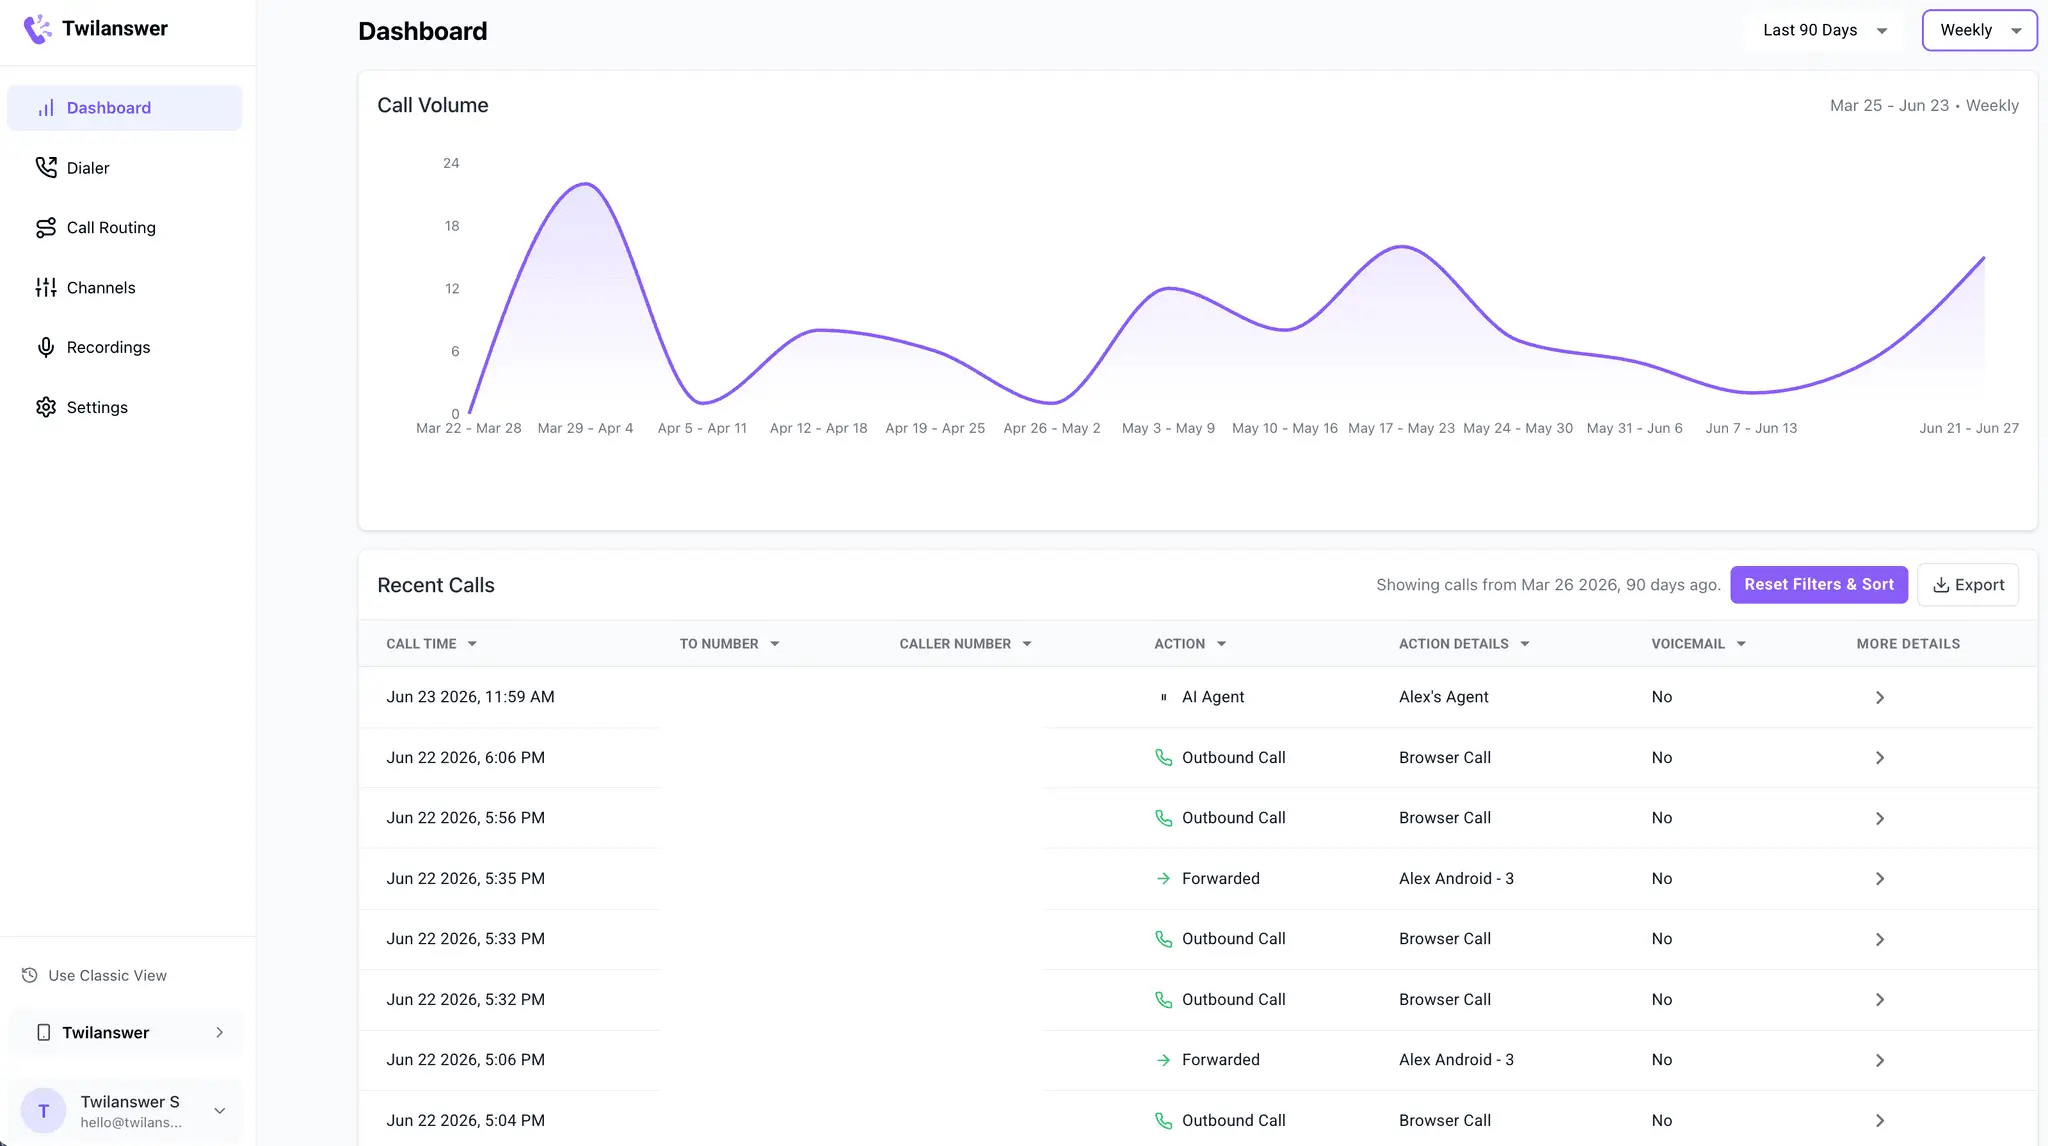2048x1146 pixels.
Task: Open details for Jun 22 5:33 PM call
Action: [x=1880, y=939]
